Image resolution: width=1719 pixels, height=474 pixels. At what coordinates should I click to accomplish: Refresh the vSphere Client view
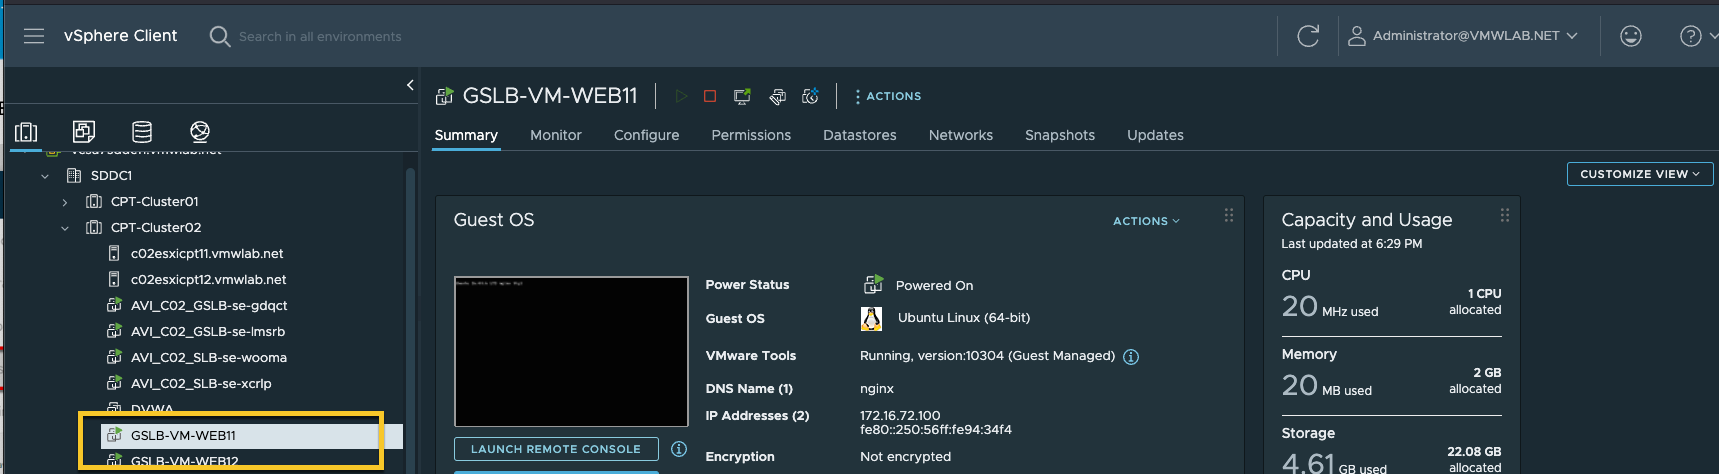(1308, 36)
